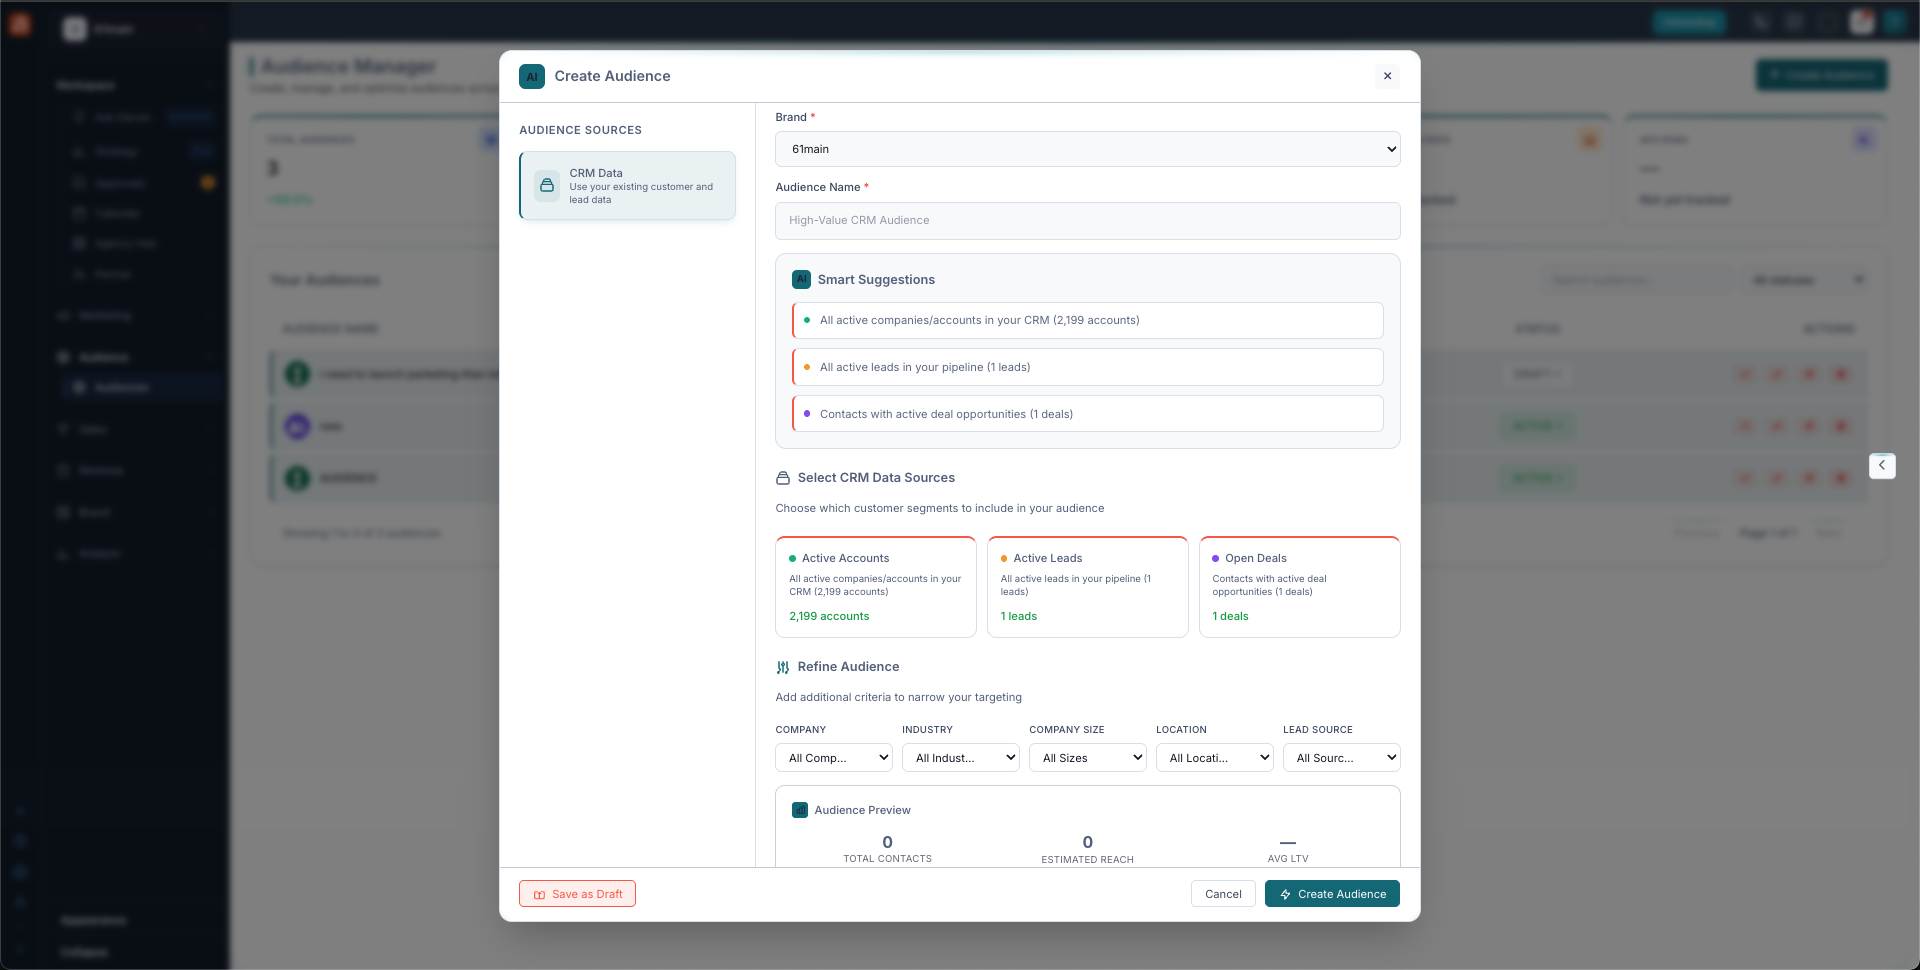Focus the Audience Name input field
Viewport: 1920px width, 970px height.
point(1087,221)
